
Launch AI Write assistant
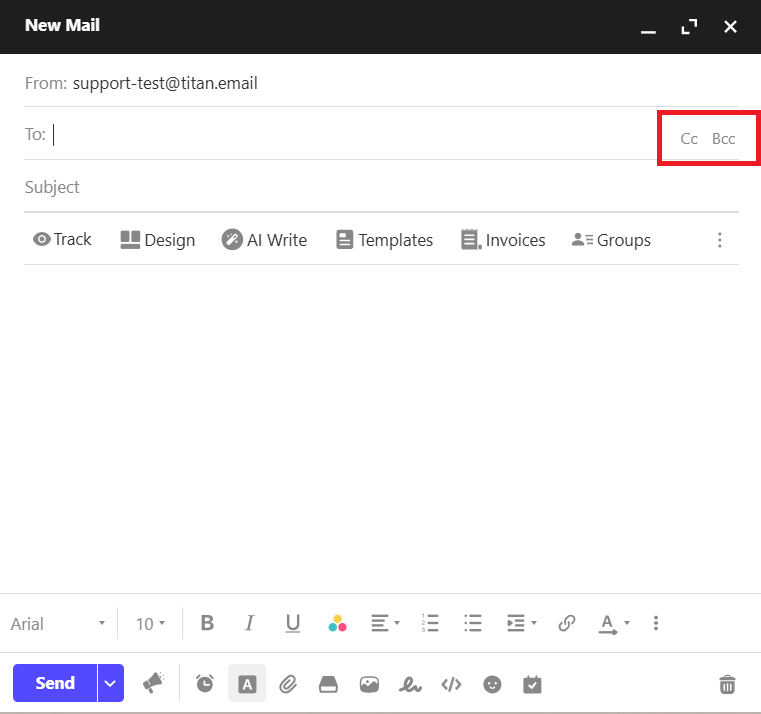(264, 240)
